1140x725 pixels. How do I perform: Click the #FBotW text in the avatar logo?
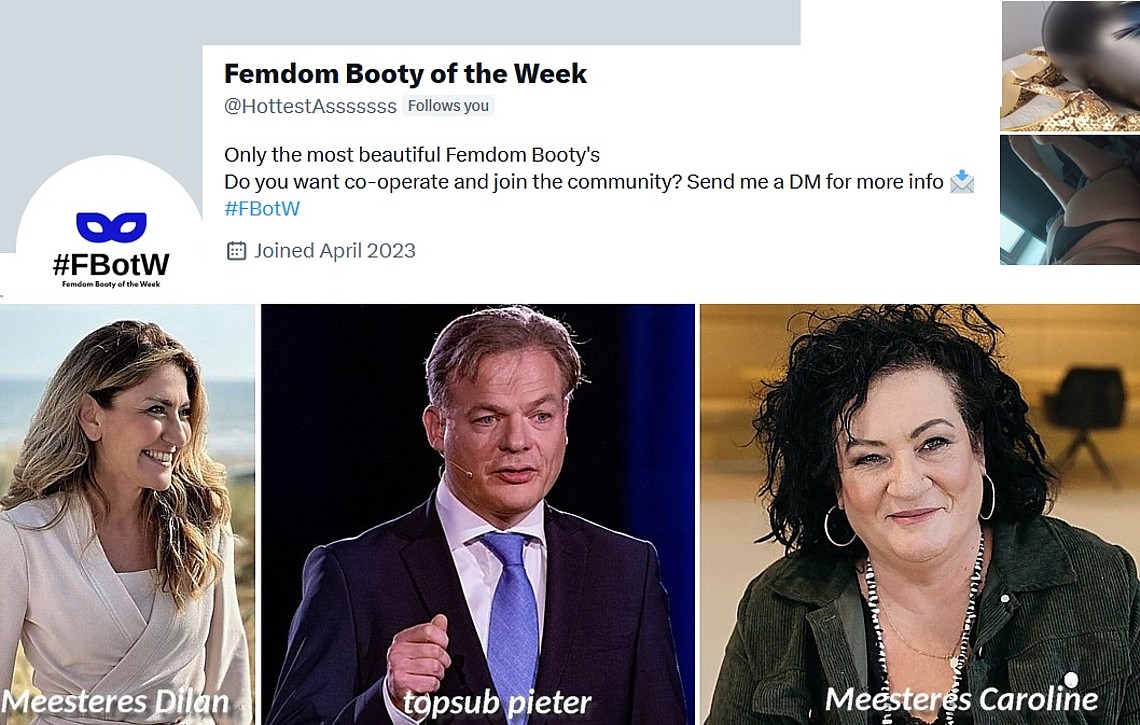(x=111, y=265)
